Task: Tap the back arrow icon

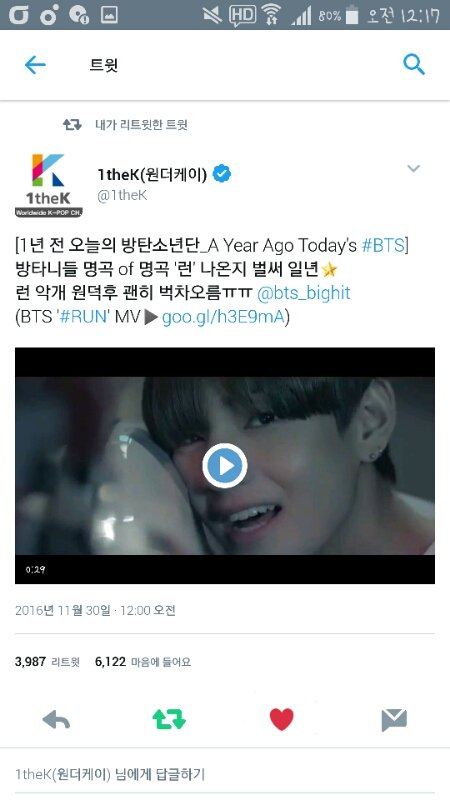Action: tap(35, 65)
